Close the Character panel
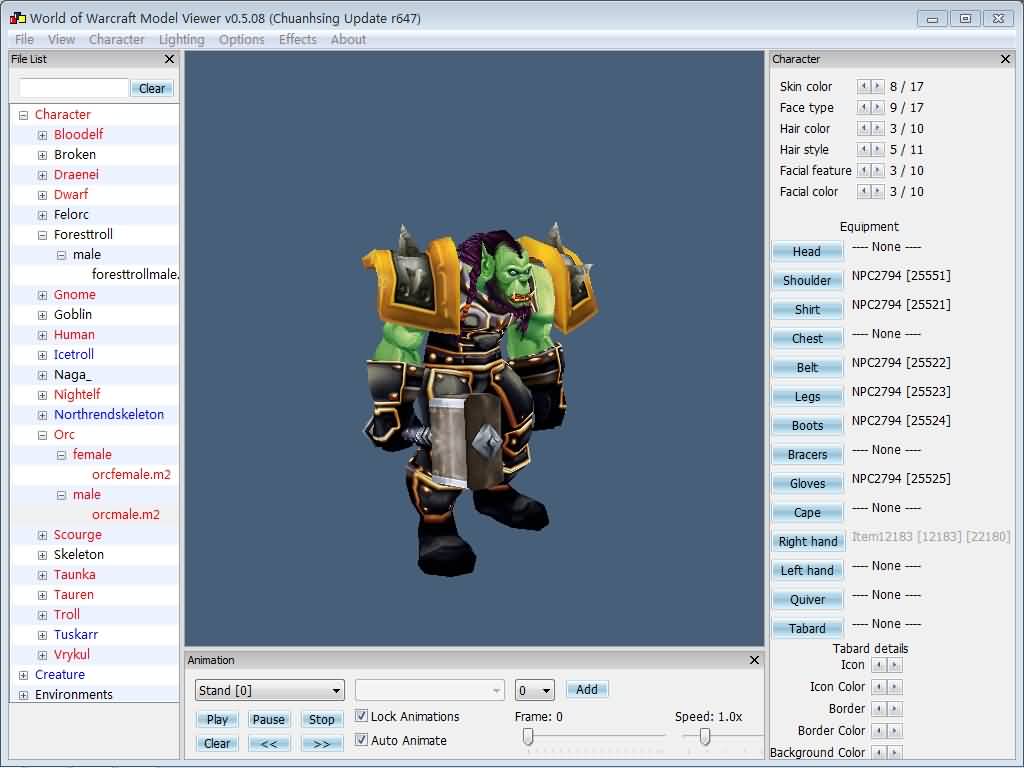1024x768 pixels. pos(1006,59)
